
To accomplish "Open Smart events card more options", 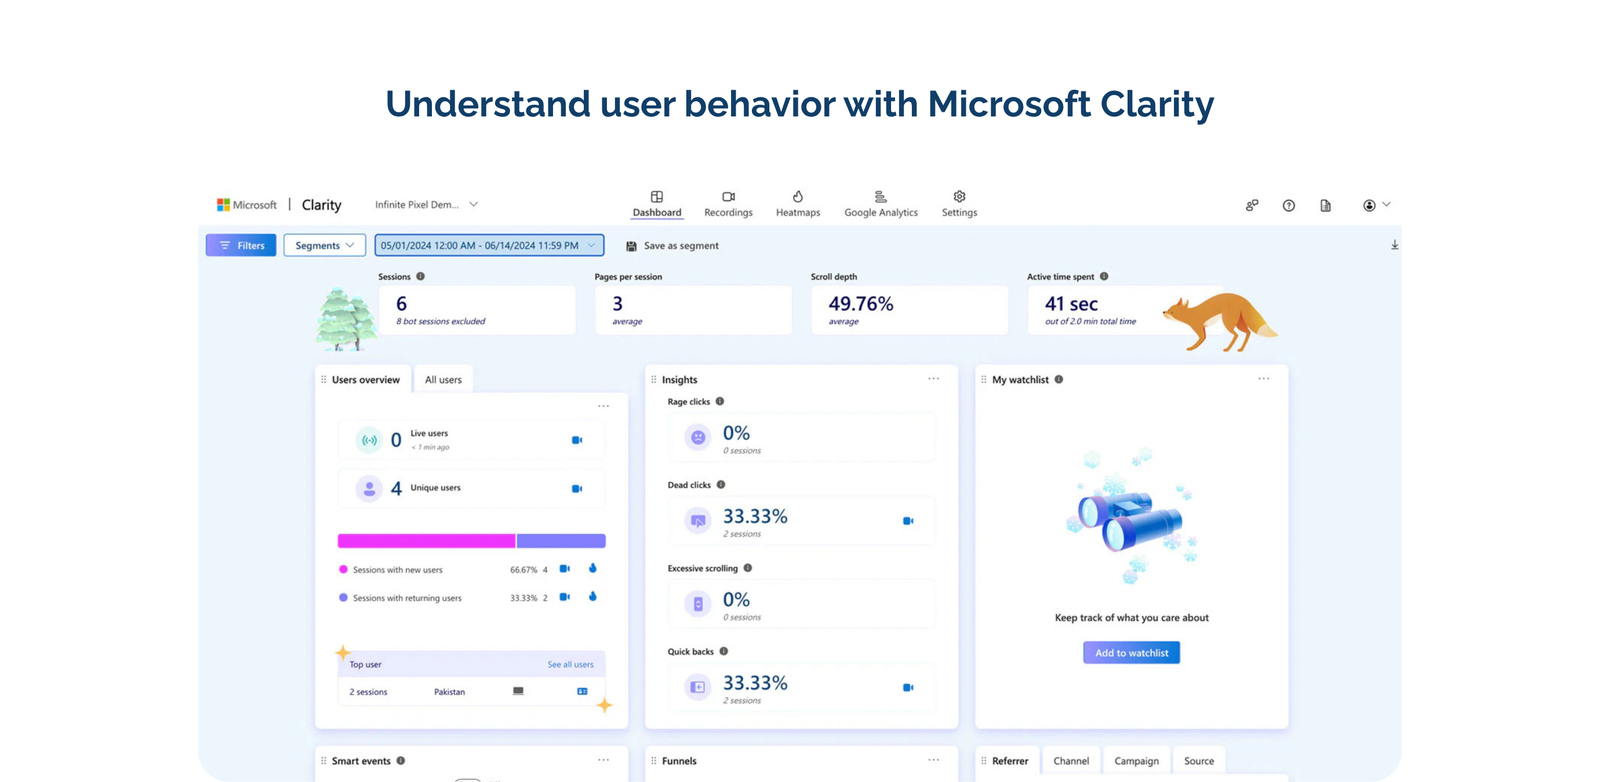I will coord(603,760).
